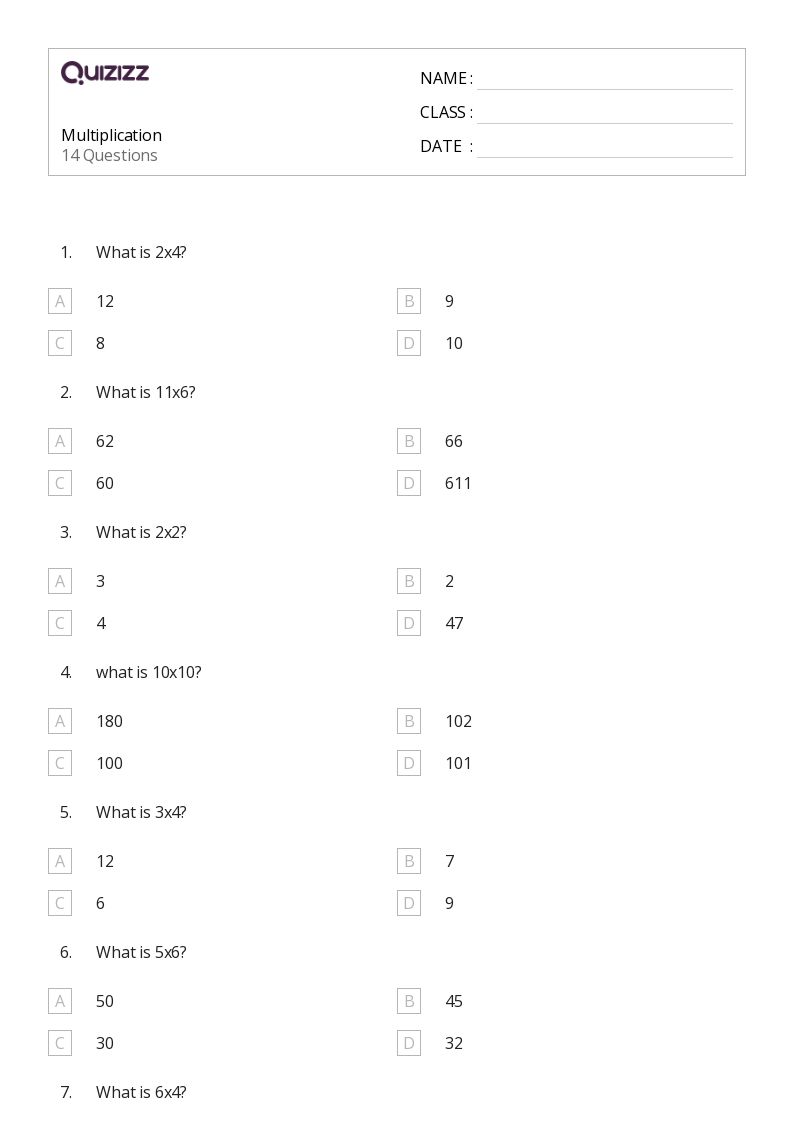Check box B with answer 7
Image resolution: width=794 pixels, height=1123 pixels.
pyautogui.click(x=409, y=862)
